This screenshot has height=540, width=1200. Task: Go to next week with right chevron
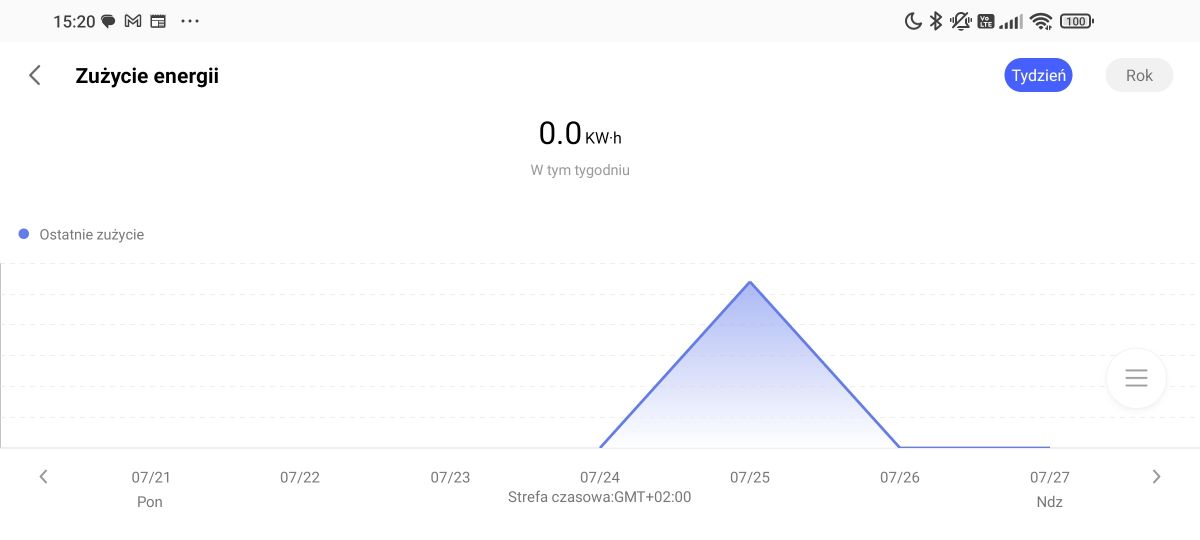pos(1156,477)
